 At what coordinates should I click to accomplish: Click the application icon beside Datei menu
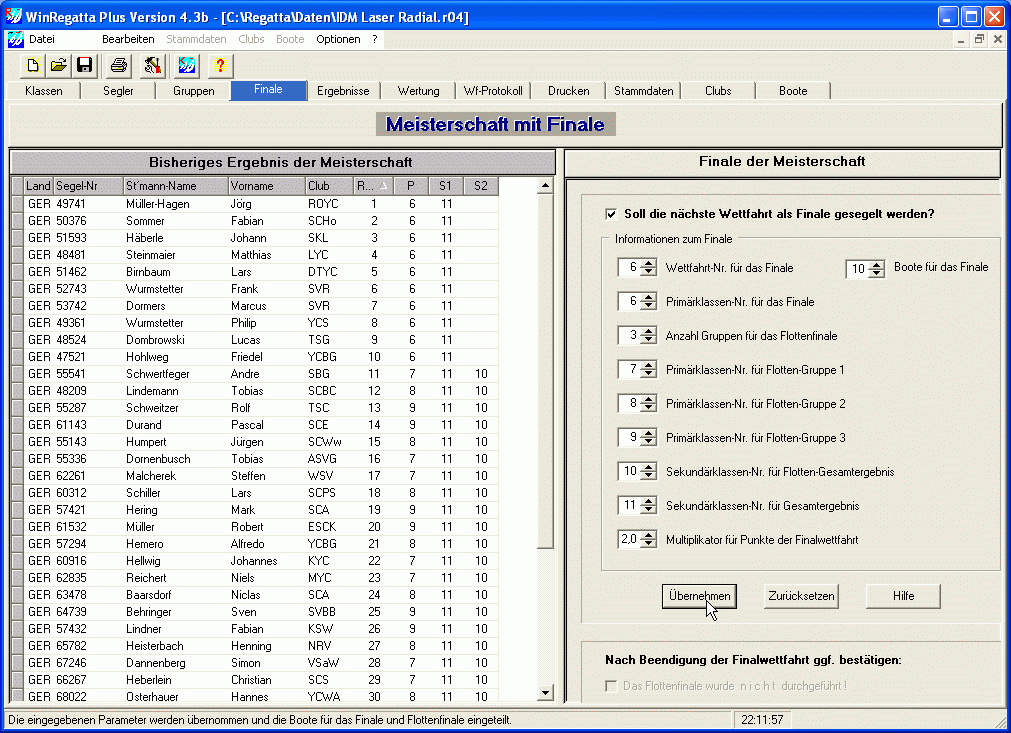click(15, 39)
